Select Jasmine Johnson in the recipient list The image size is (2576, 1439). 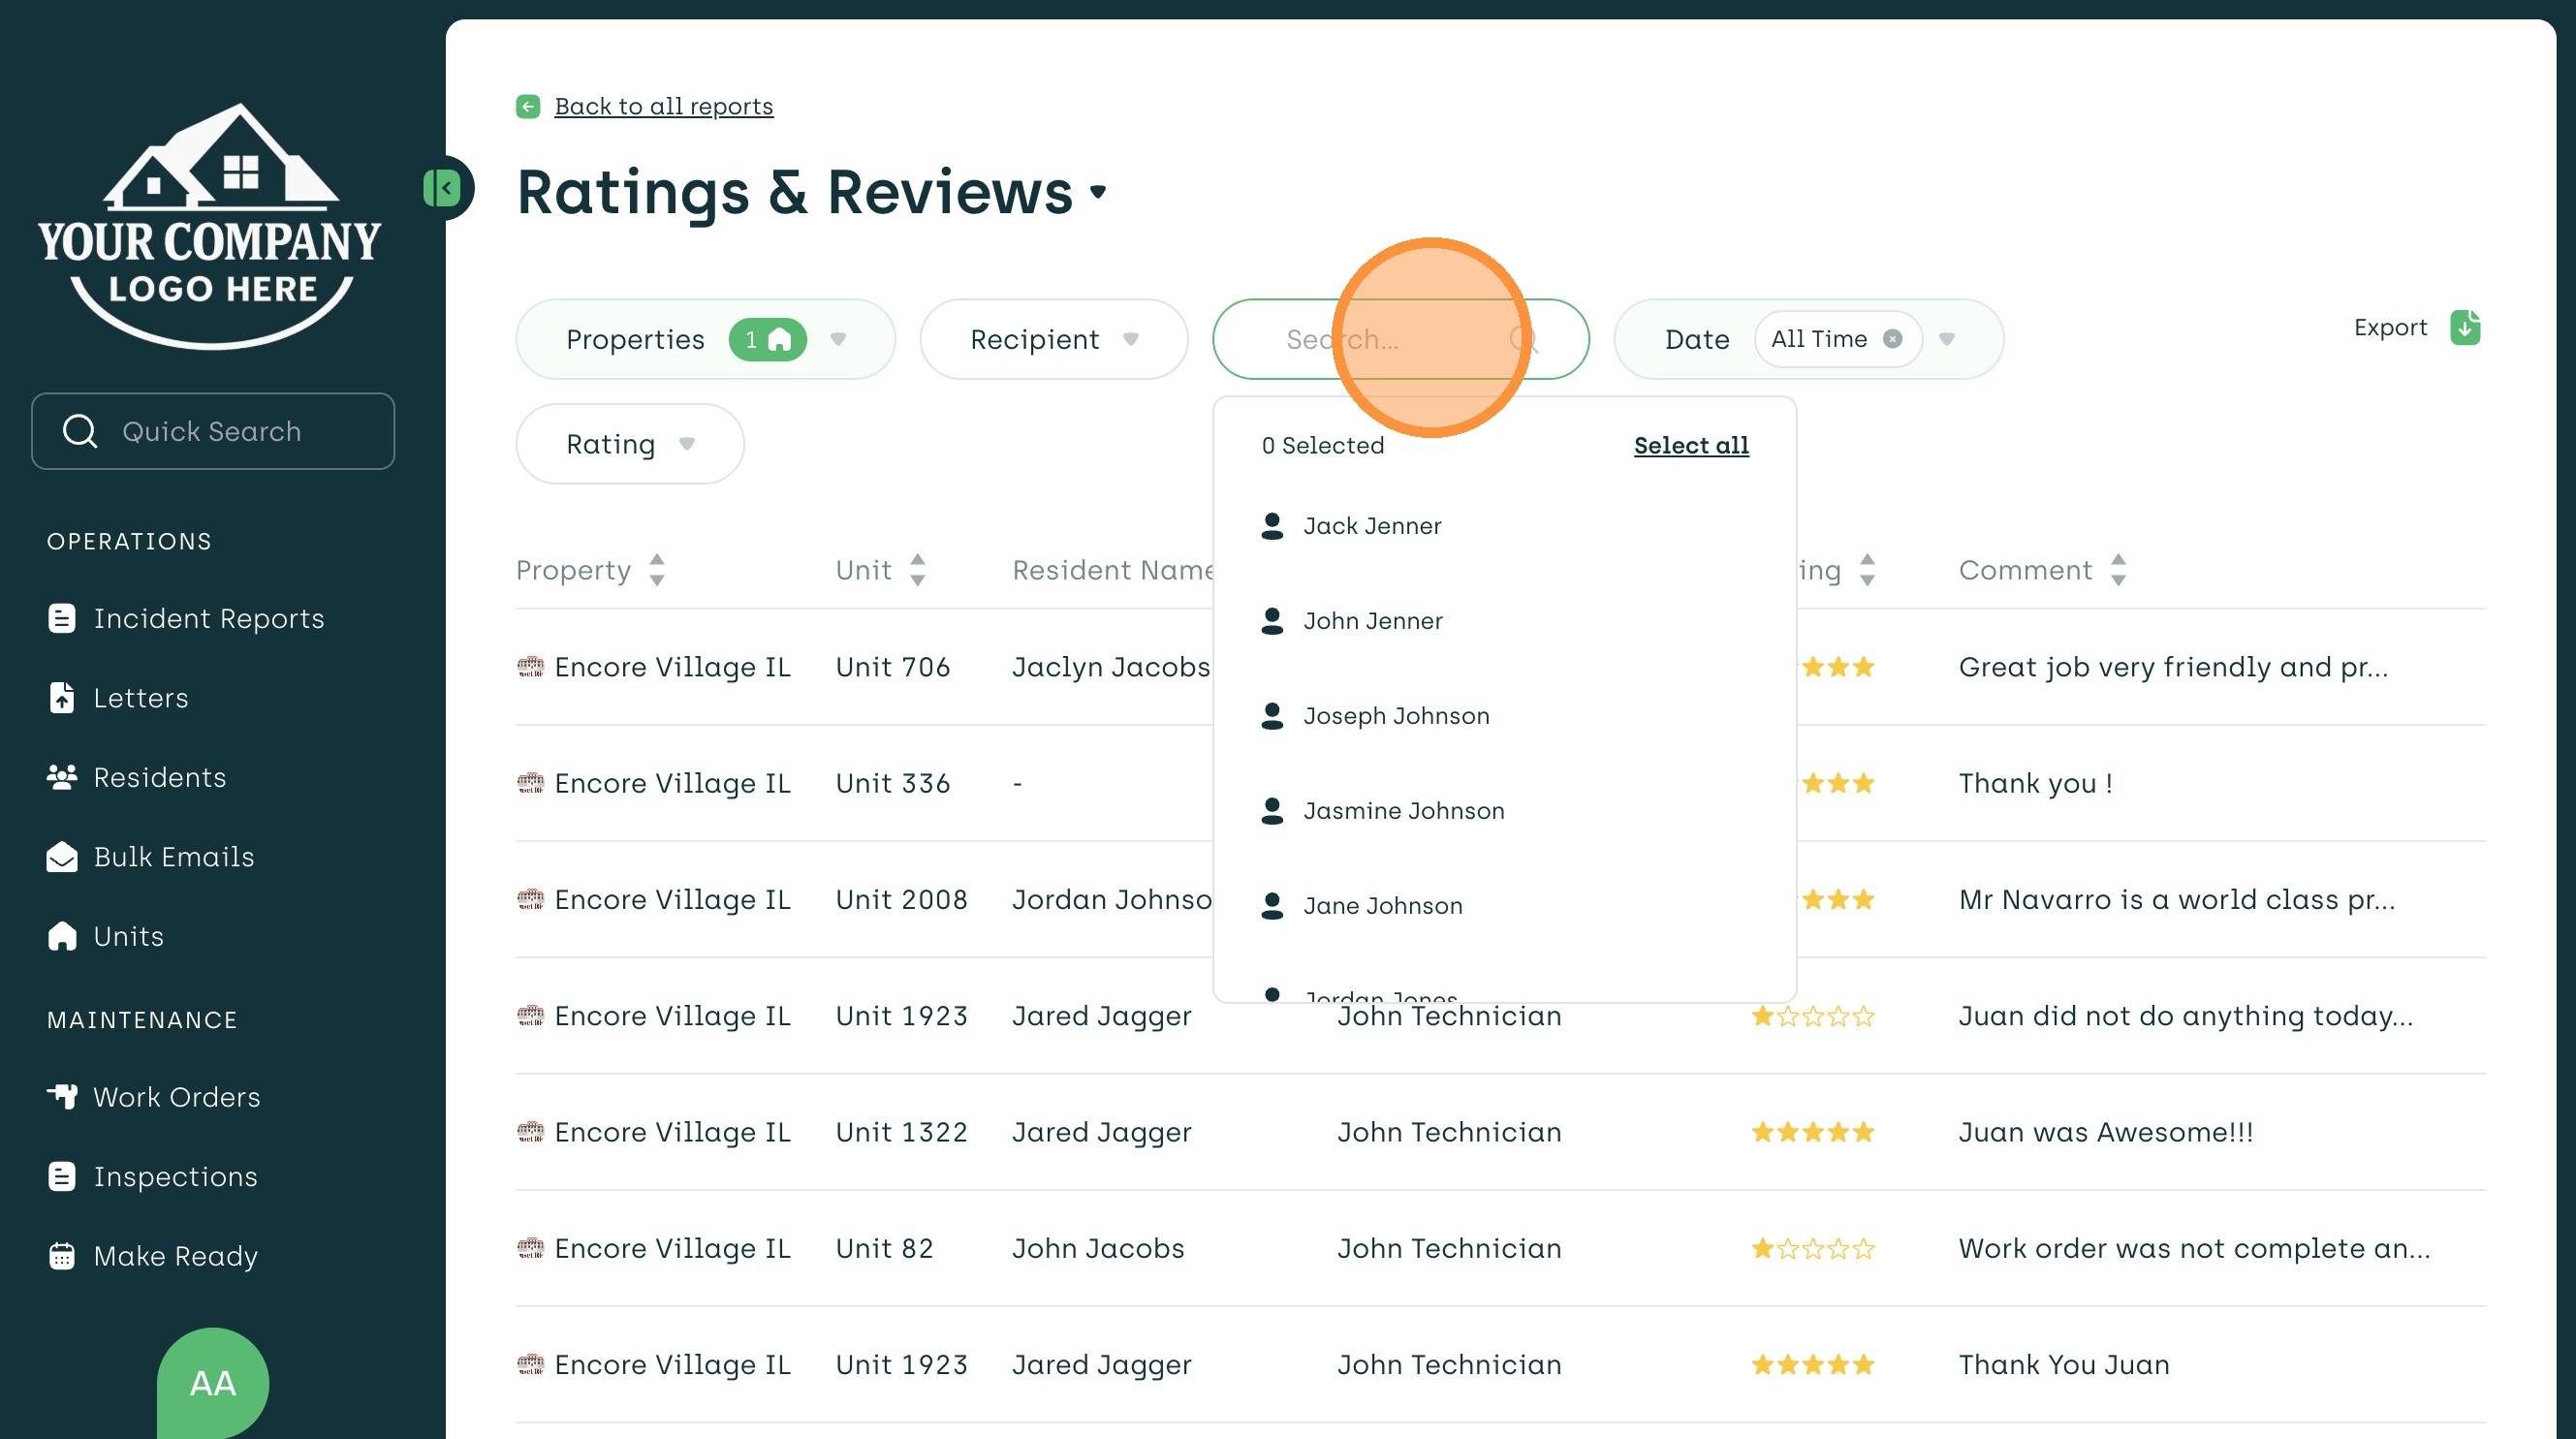[1402, 811]
